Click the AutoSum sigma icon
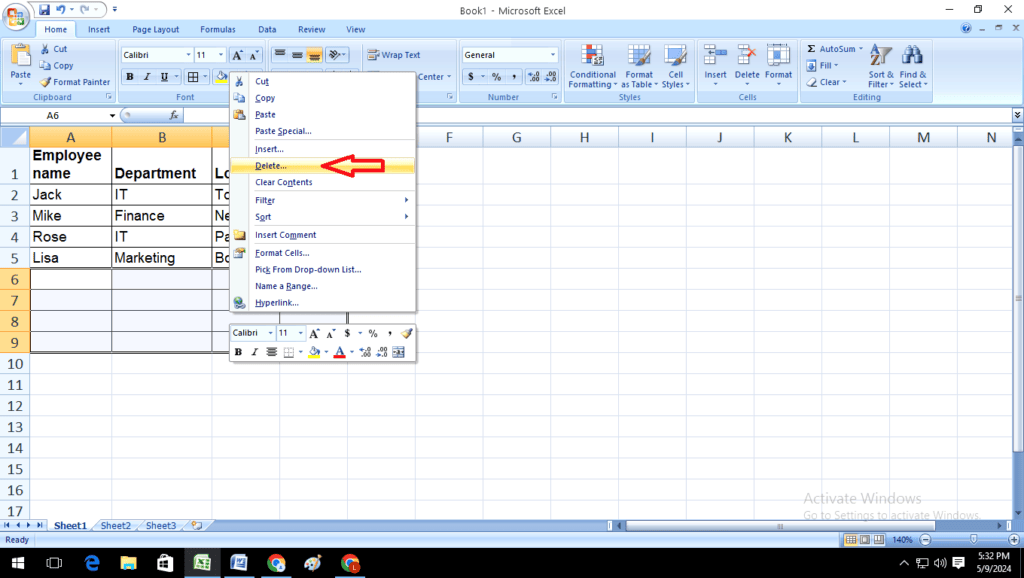The image size is (1024, 578). [x=812, y=49]
